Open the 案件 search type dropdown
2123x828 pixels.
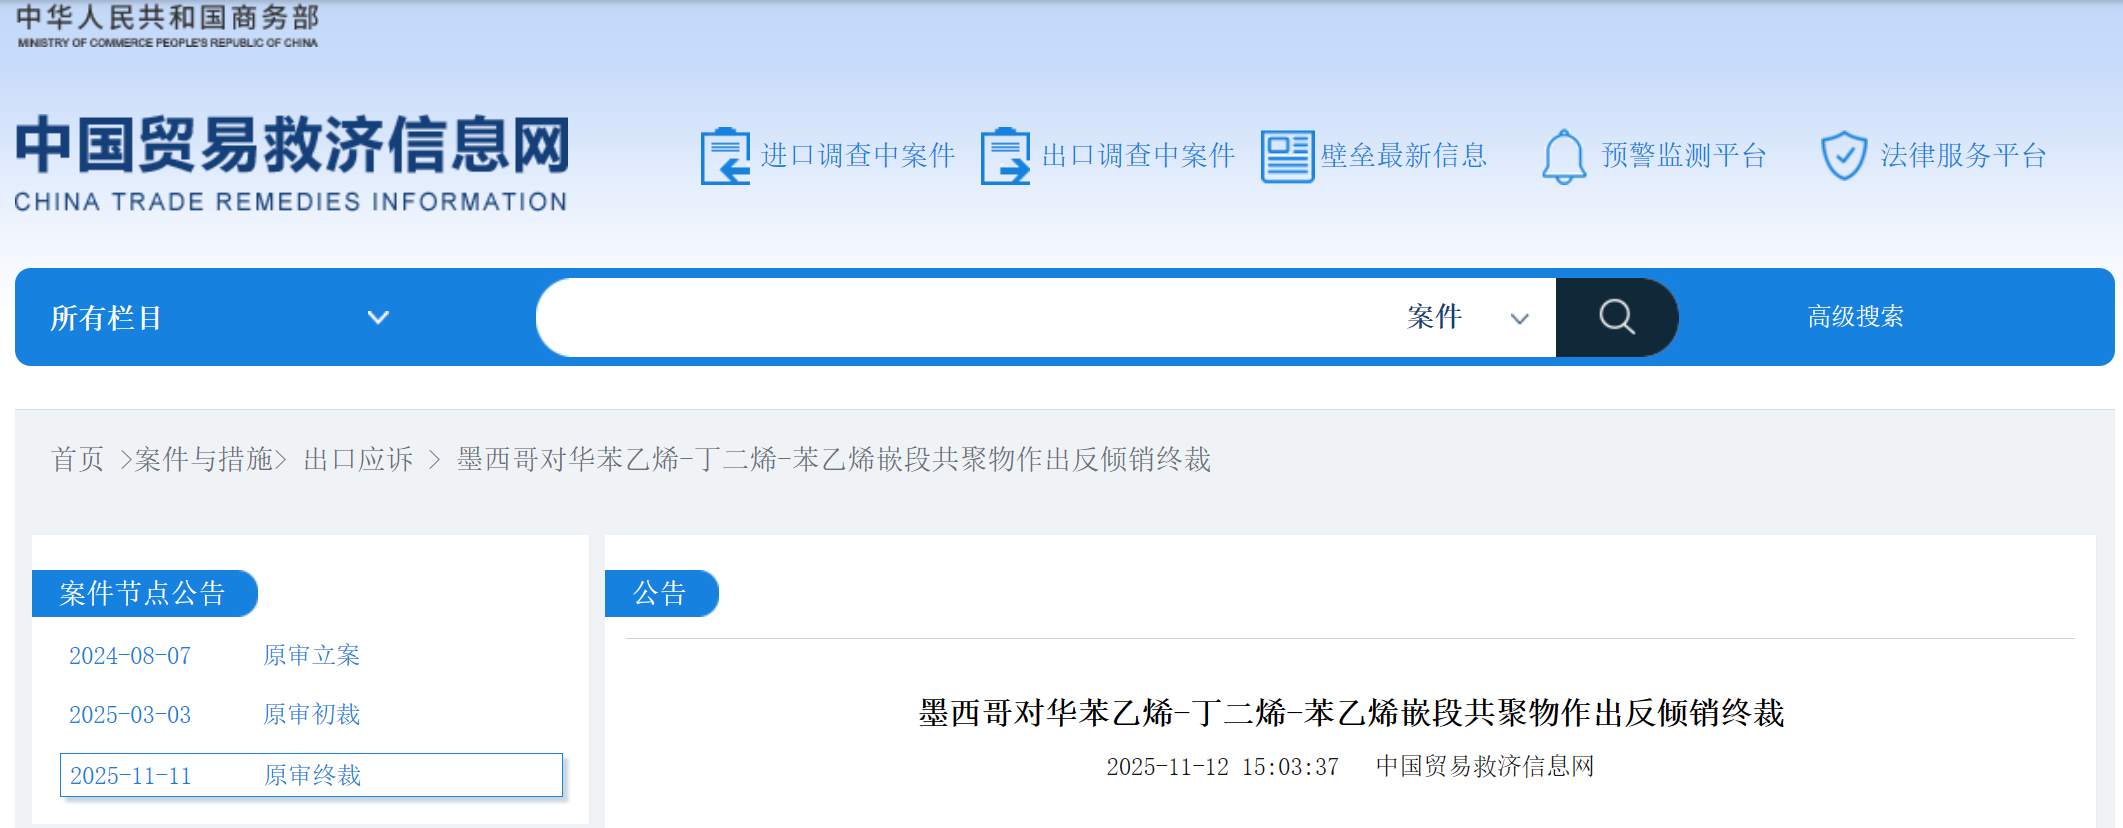pos(1467,318)
